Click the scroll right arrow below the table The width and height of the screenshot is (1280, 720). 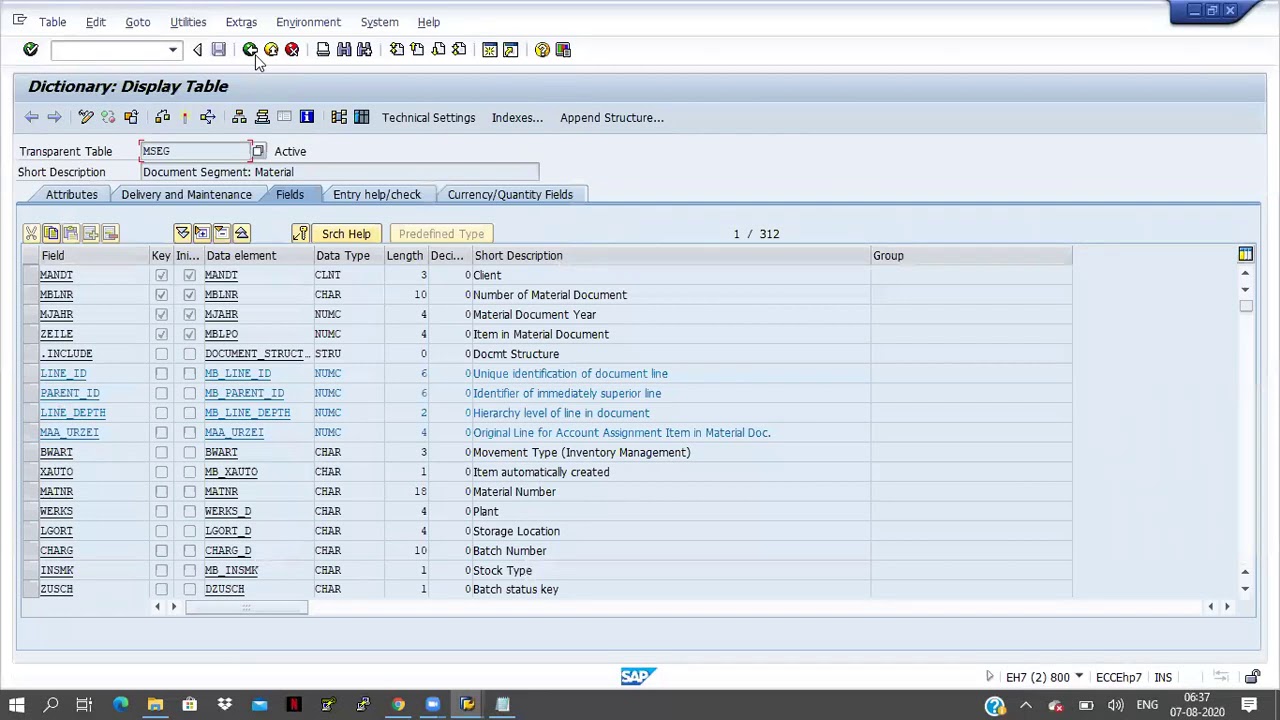1227,607
